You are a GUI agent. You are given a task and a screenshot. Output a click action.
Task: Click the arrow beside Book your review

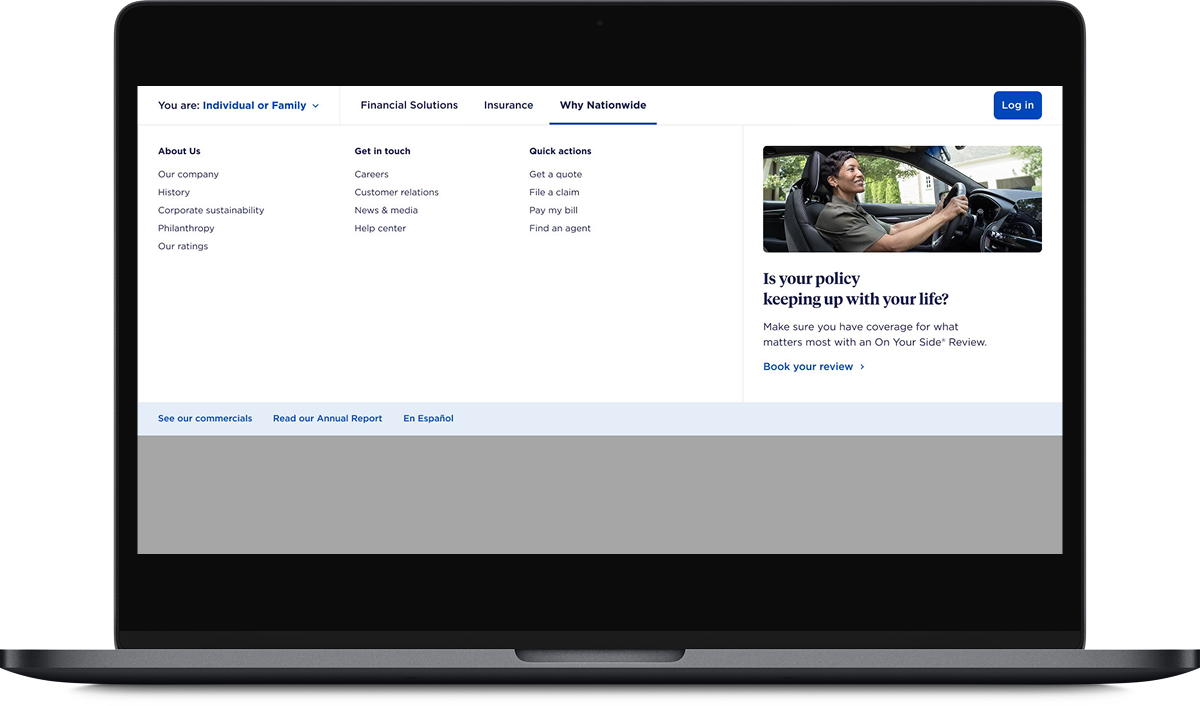(862, 367)
